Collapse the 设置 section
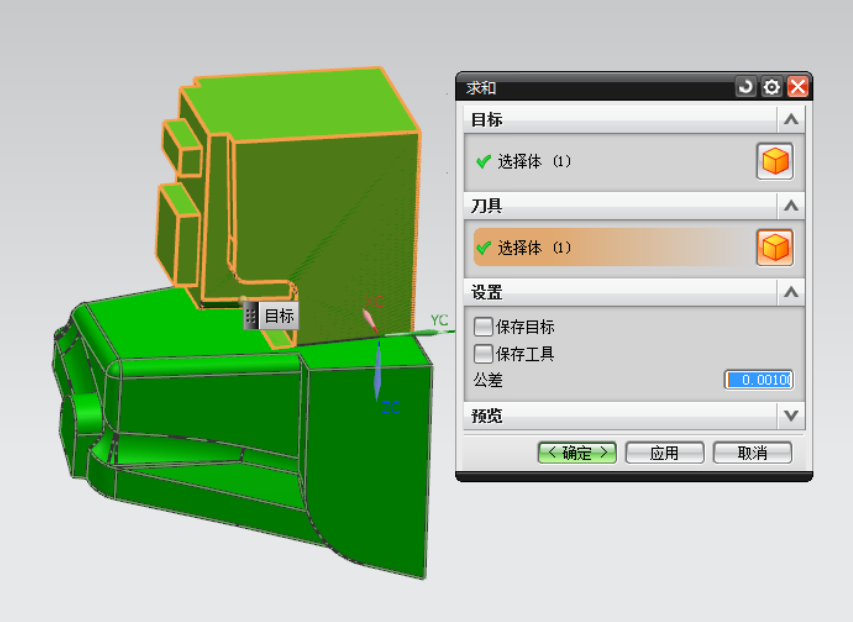This screenshot has width=853, height=622. [791, 292]
